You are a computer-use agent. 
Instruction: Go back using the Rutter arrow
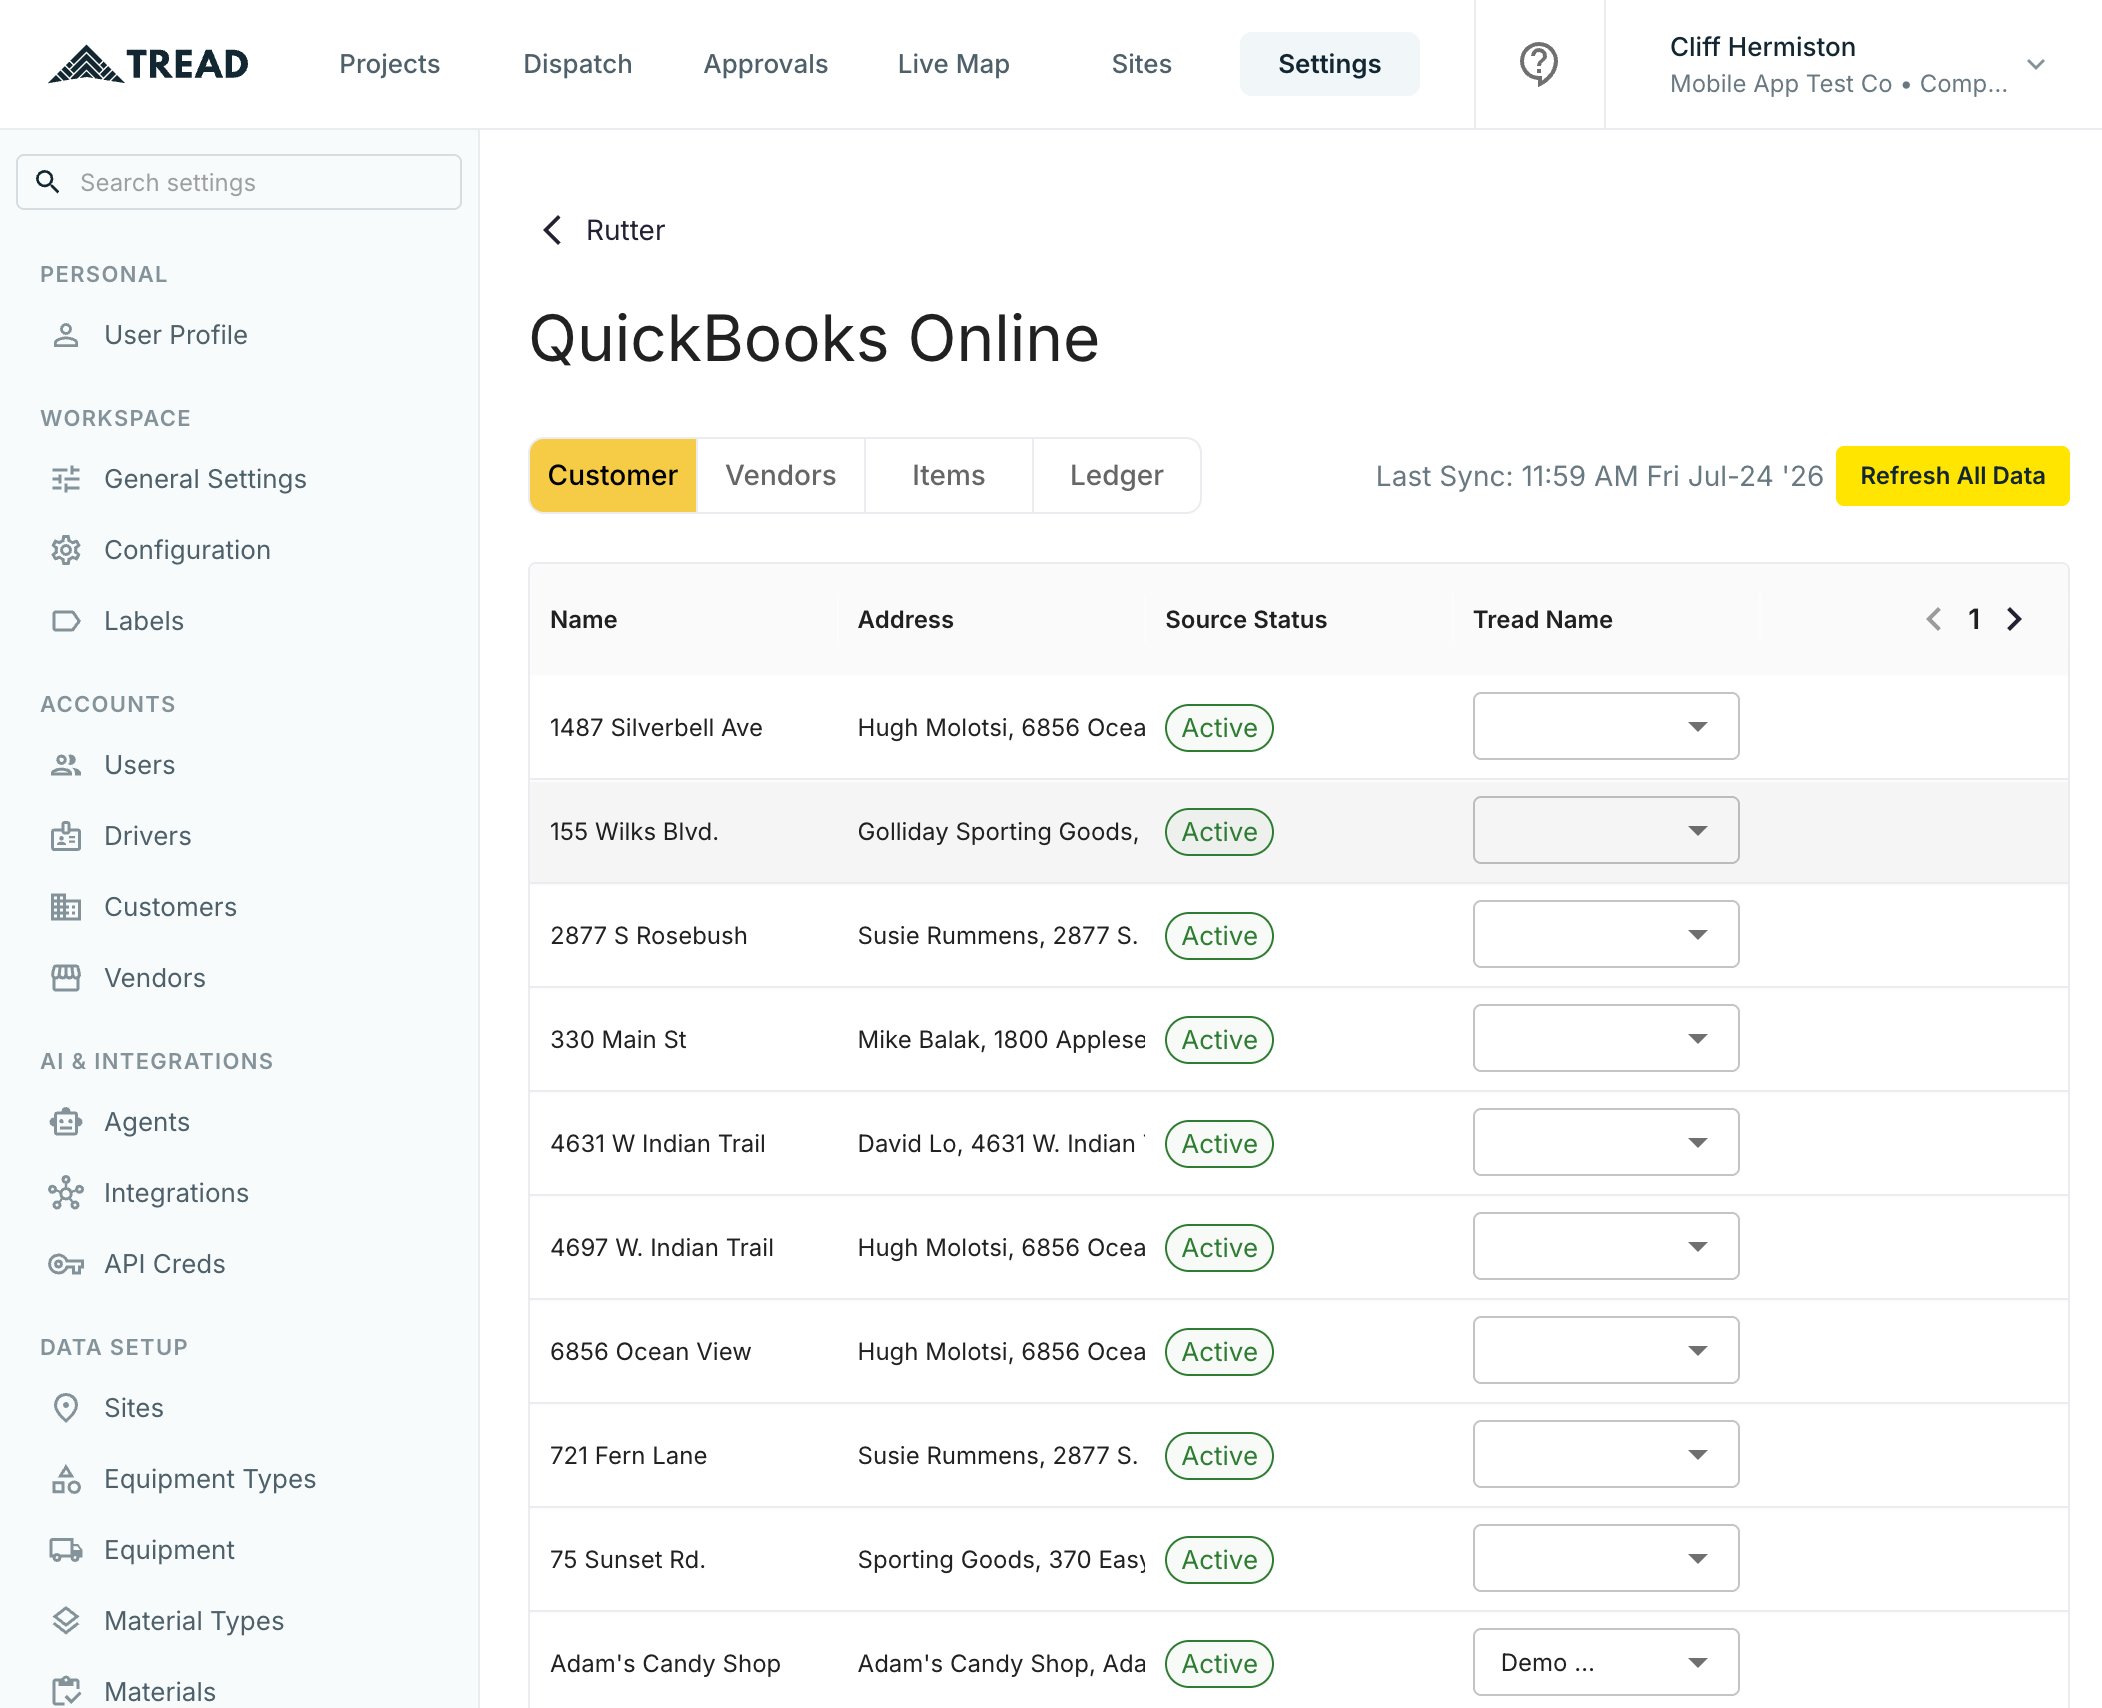(552, 230)
